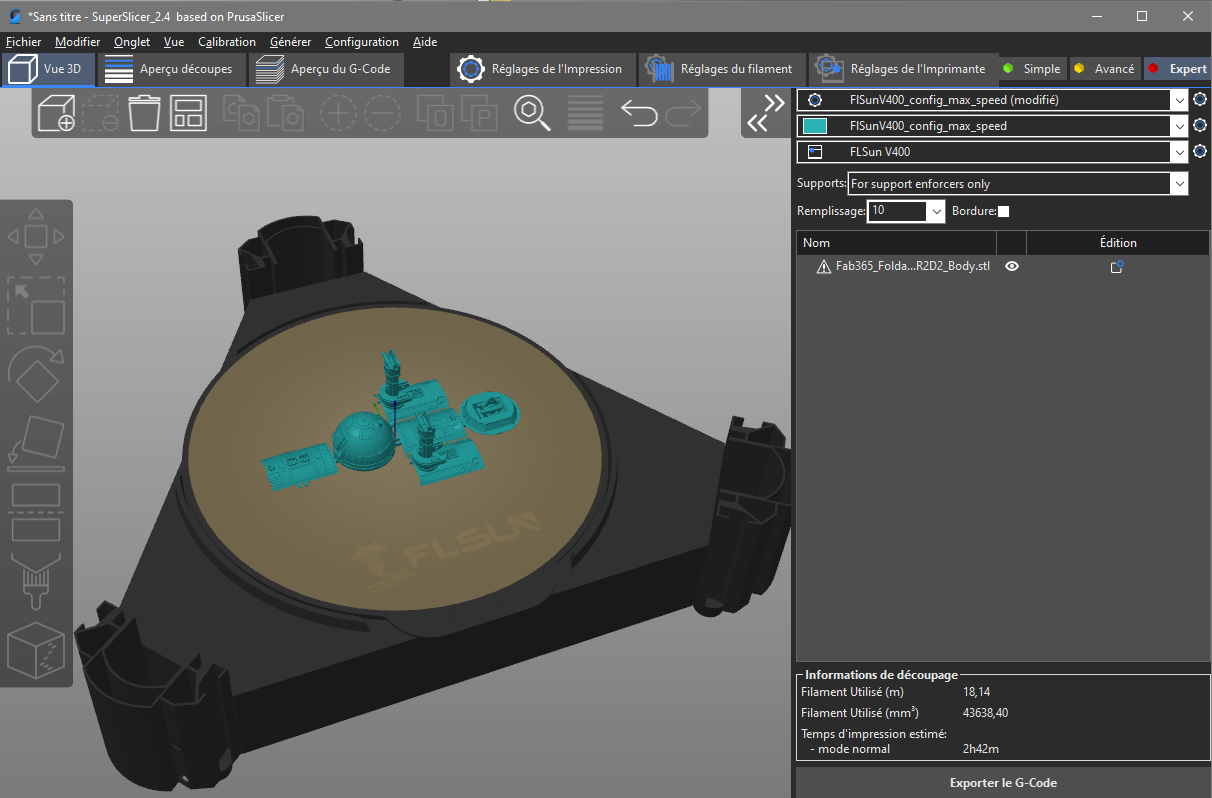
Task: Select the Seam painting cube gizmo
Action: (x=36, y=651)
